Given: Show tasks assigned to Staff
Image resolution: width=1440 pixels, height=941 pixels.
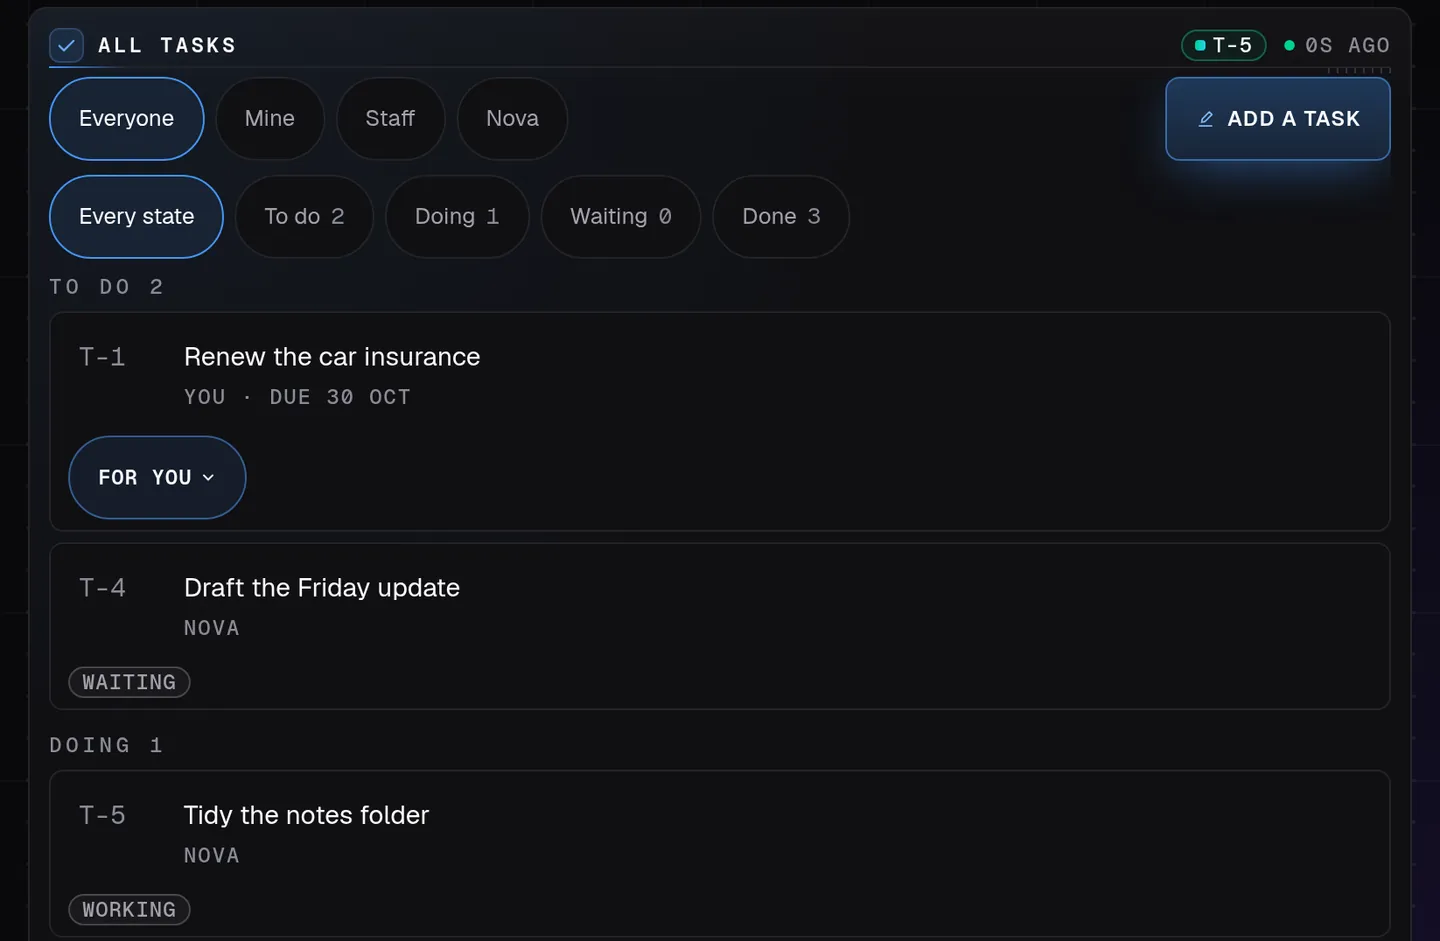Looking at the screenshot, I should pos(390,119).
